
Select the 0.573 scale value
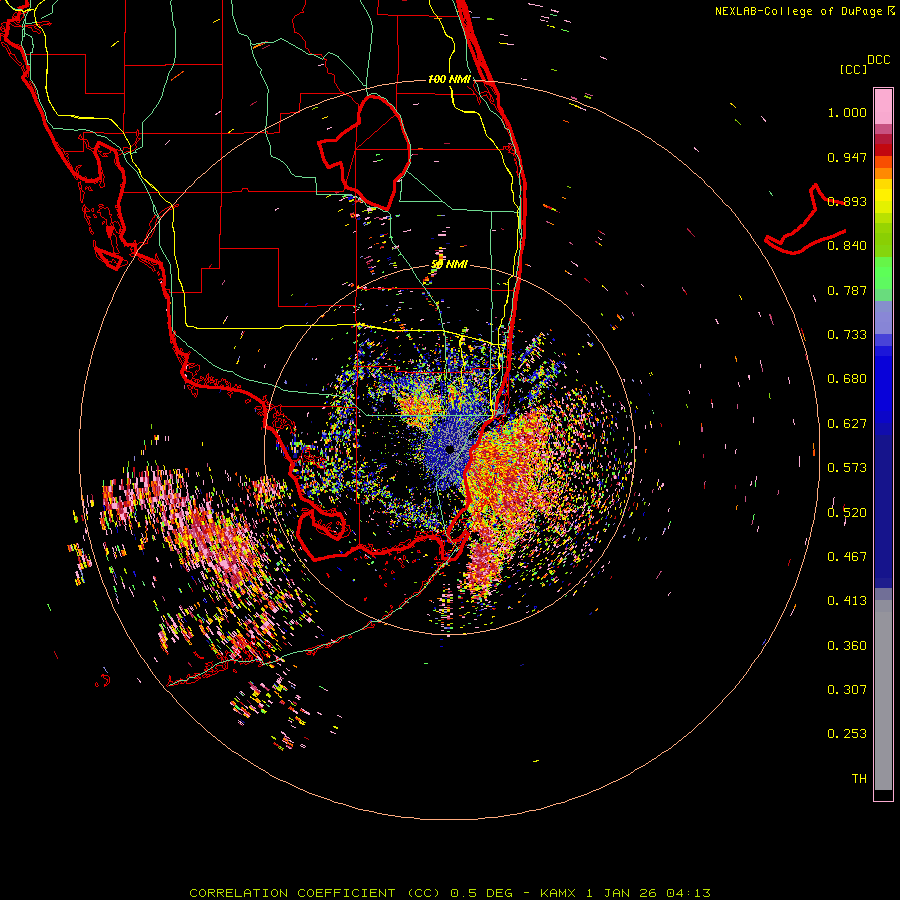tap(847, 468)
